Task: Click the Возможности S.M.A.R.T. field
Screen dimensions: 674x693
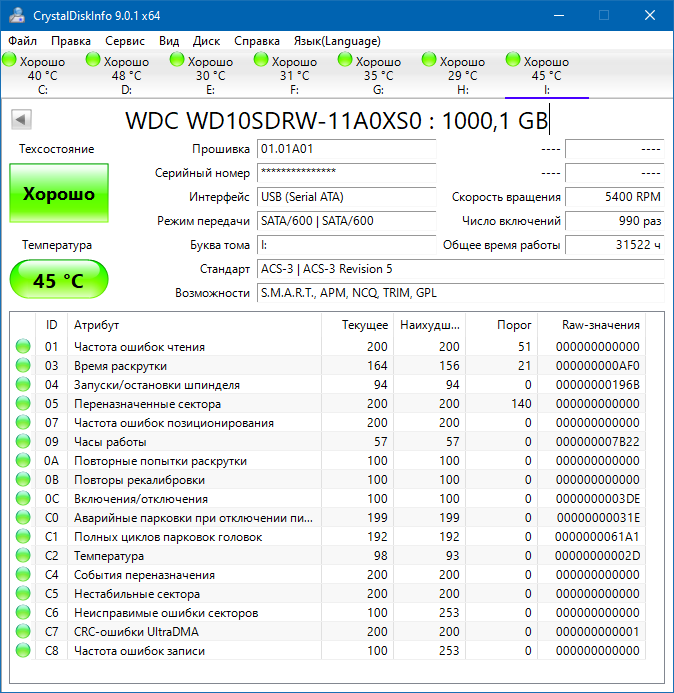Action: tap(461, 293)
